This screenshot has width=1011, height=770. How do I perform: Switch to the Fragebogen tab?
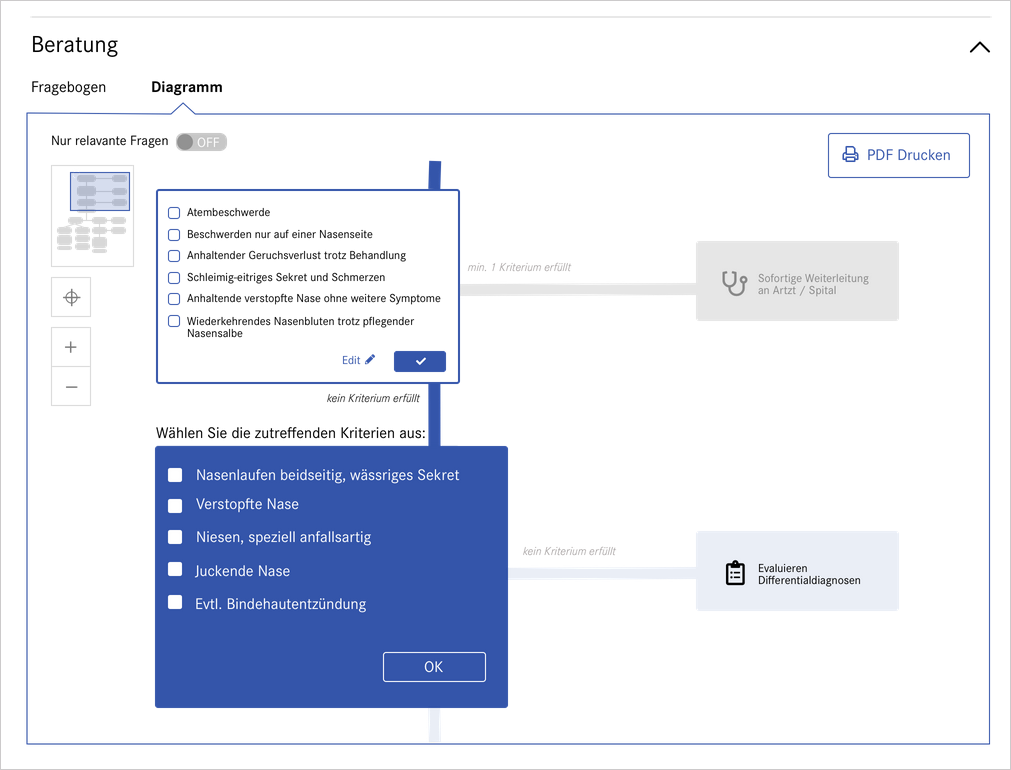point(68,87)
